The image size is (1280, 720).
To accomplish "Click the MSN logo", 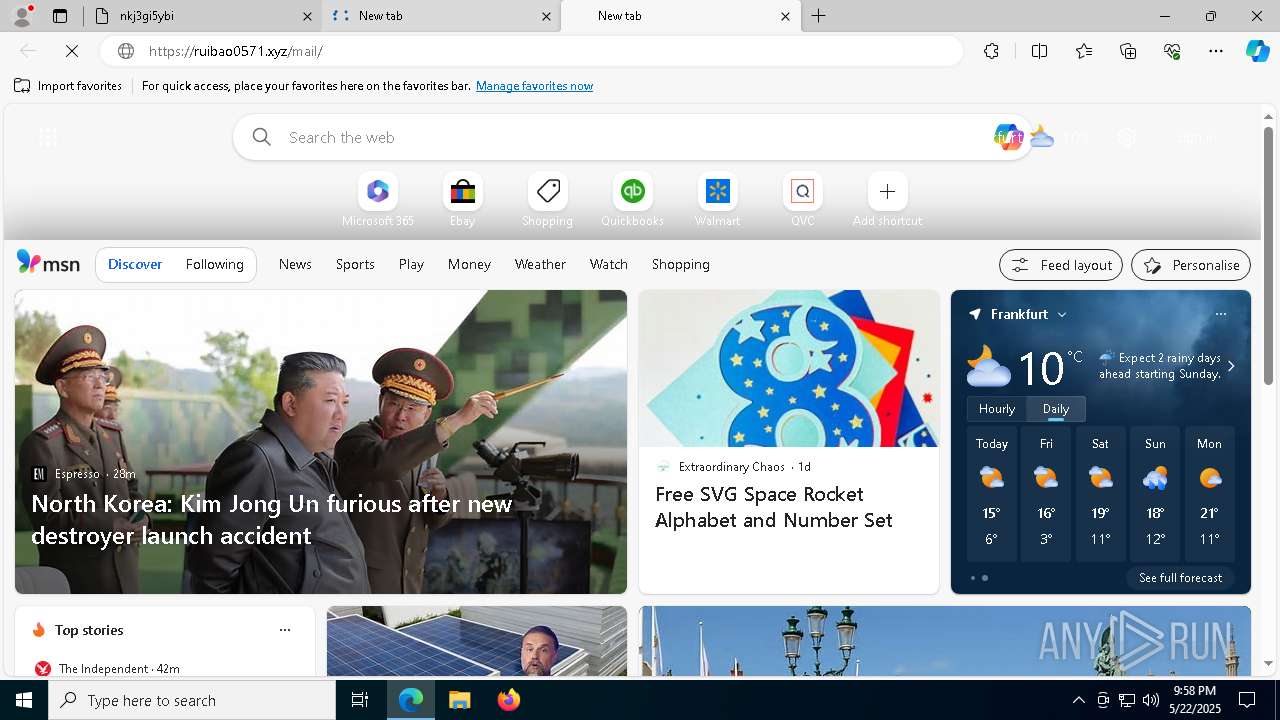I will click(48, 263).
